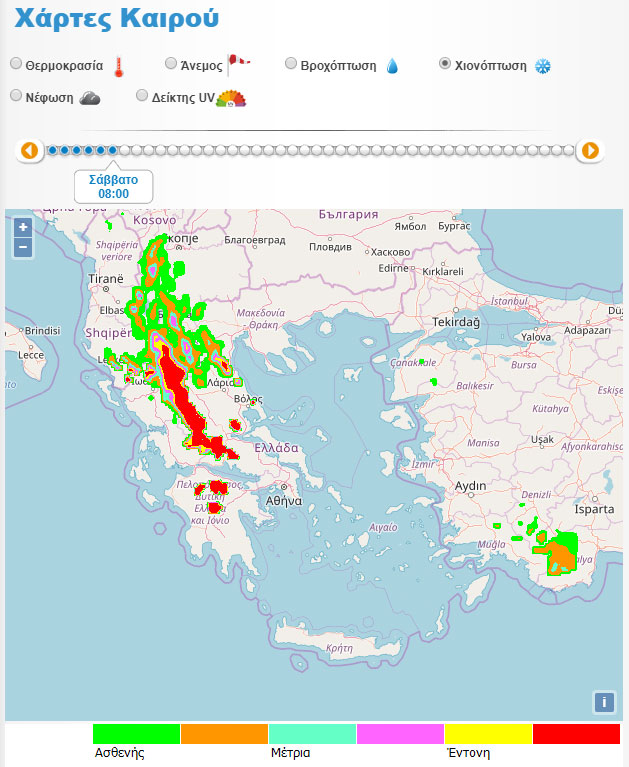Select the Νέφωση radio button
The height and width of the screenshot is (767, 629).
(16, 95)
